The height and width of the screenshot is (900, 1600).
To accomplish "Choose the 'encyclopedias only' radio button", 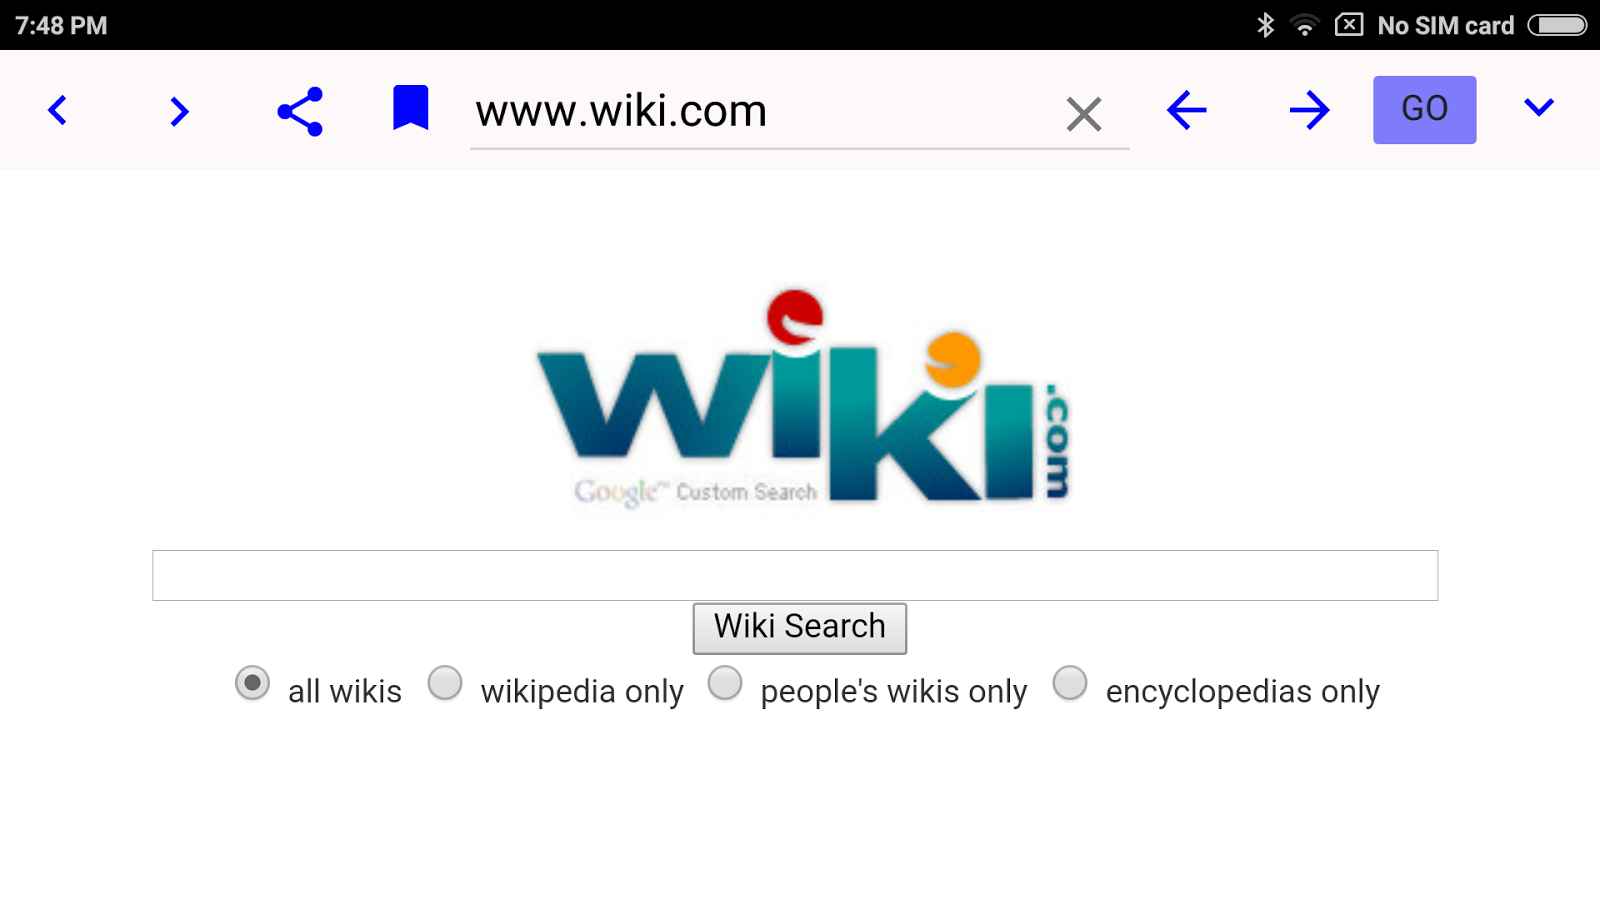I will tap(1070, 684).
